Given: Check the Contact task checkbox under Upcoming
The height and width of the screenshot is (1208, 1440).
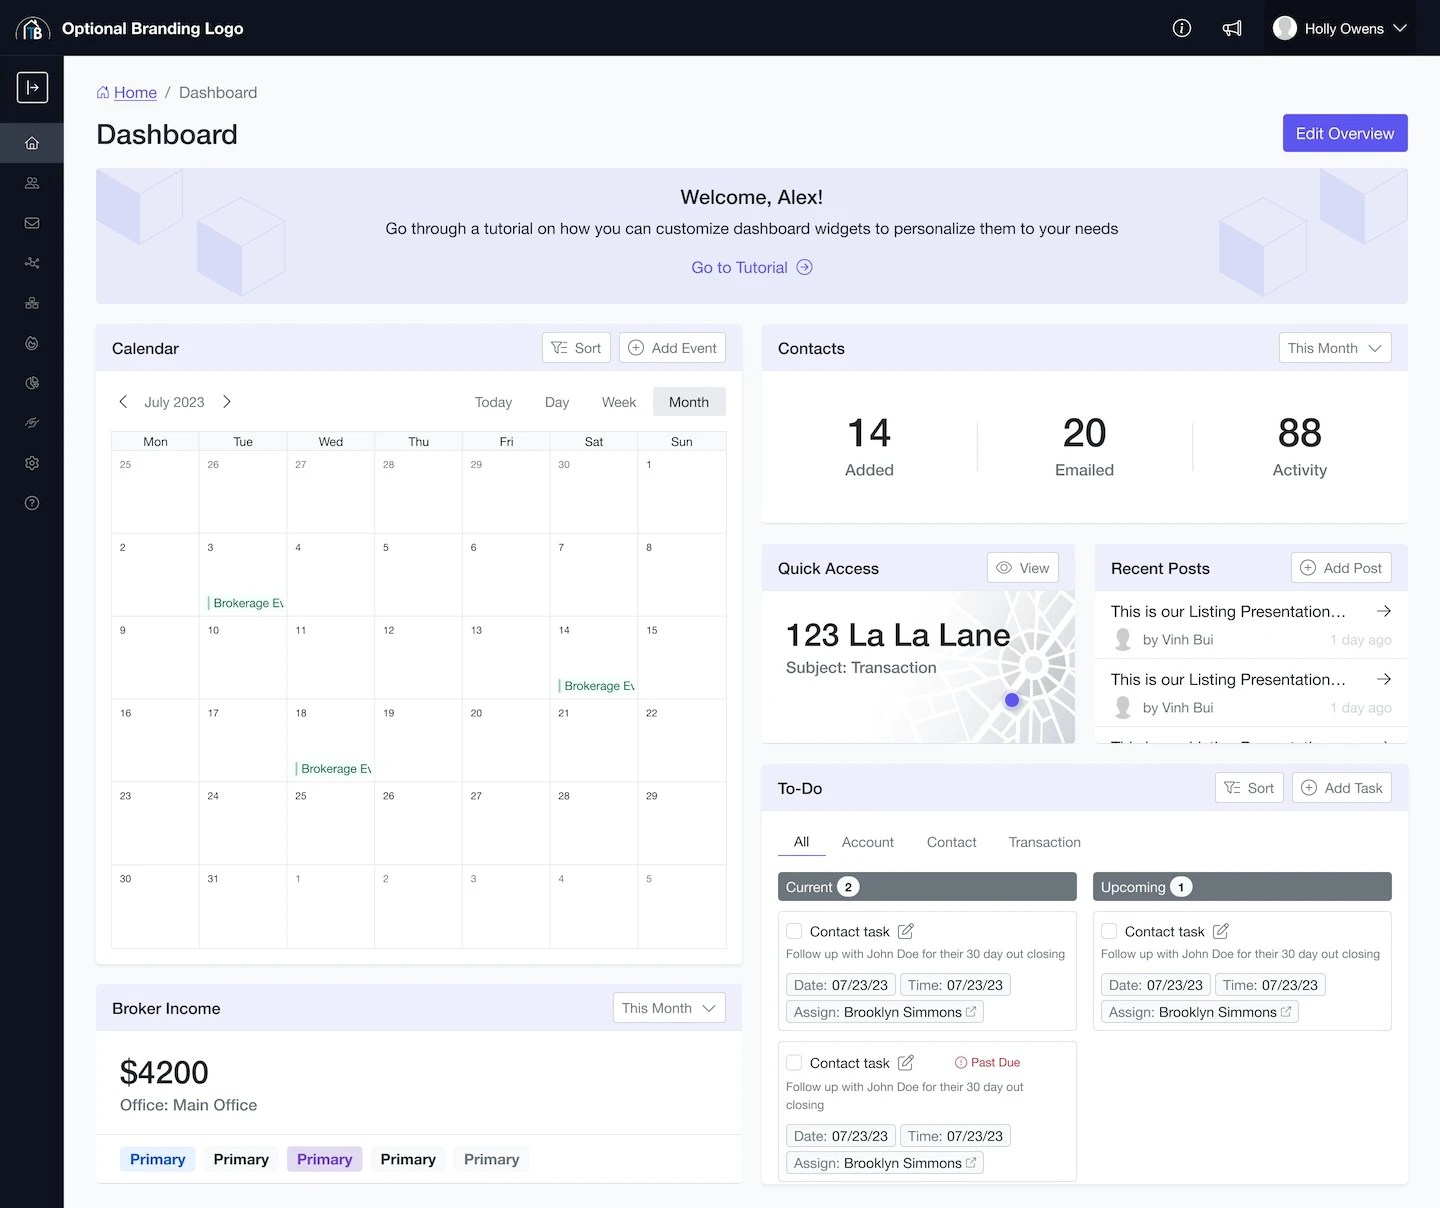Looking at the screenshot, I should 1109,931.
